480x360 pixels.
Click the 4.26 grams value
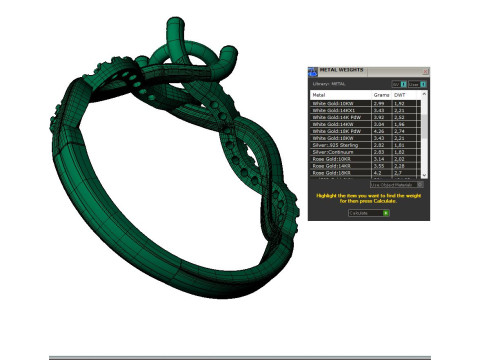coord(379,131)
